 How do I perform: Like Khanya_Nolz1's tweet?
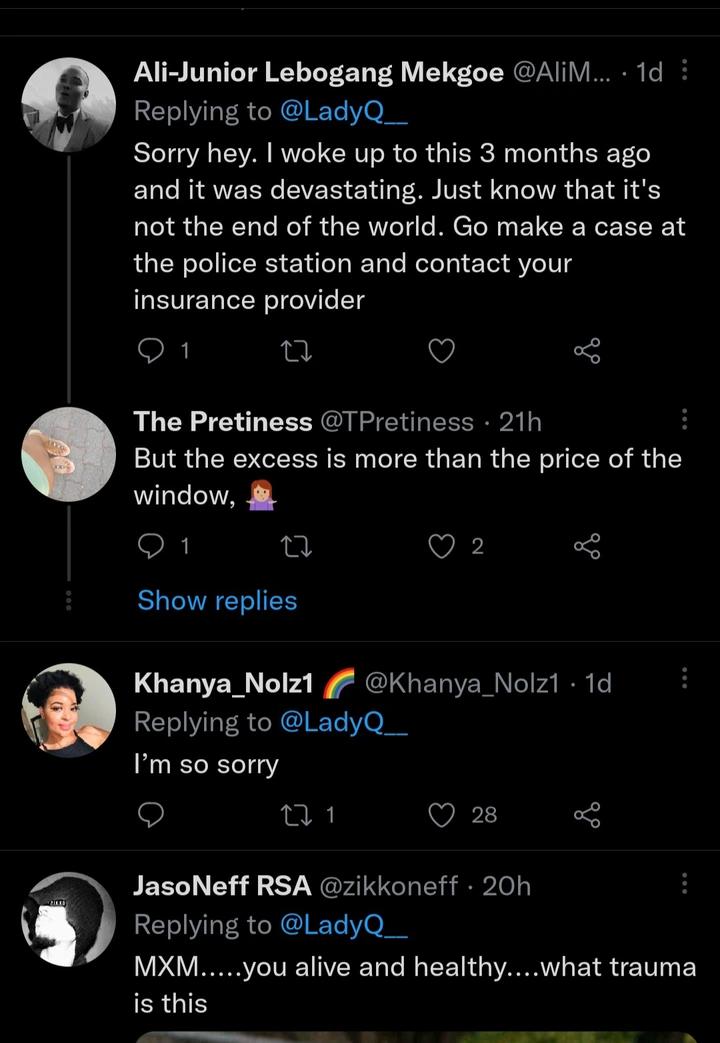[x=441, y=815]
